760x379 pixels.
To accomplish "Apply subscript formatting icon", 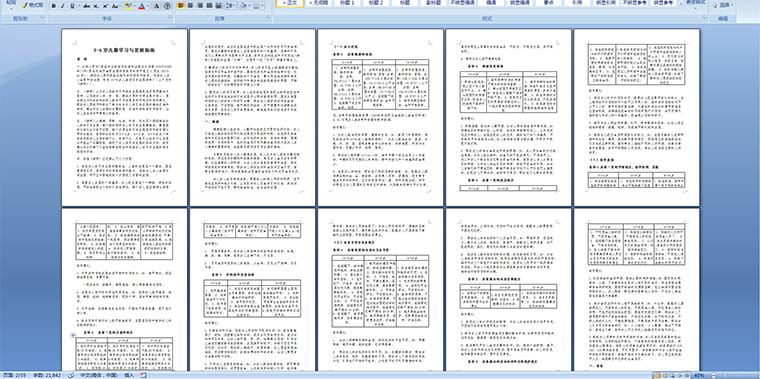I will (95, 6).
